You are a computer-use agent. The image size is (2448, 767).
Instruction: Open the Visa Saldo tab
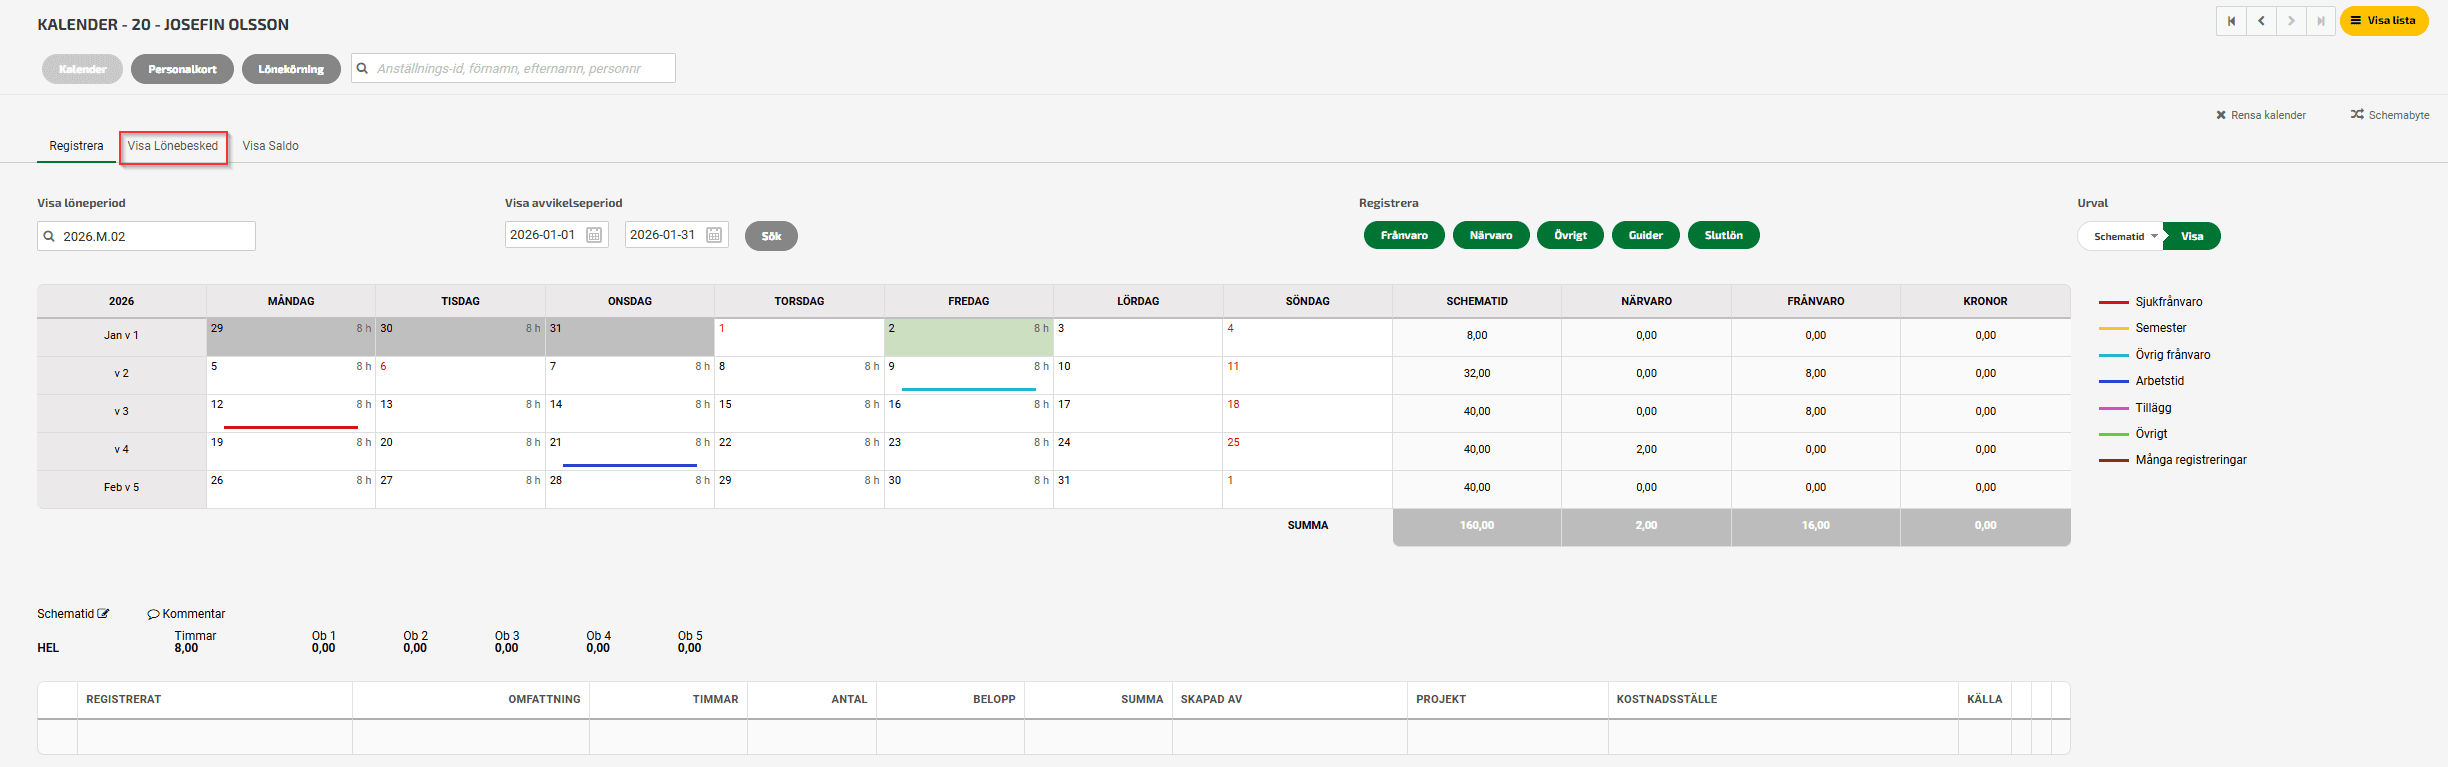pos(270,146)
